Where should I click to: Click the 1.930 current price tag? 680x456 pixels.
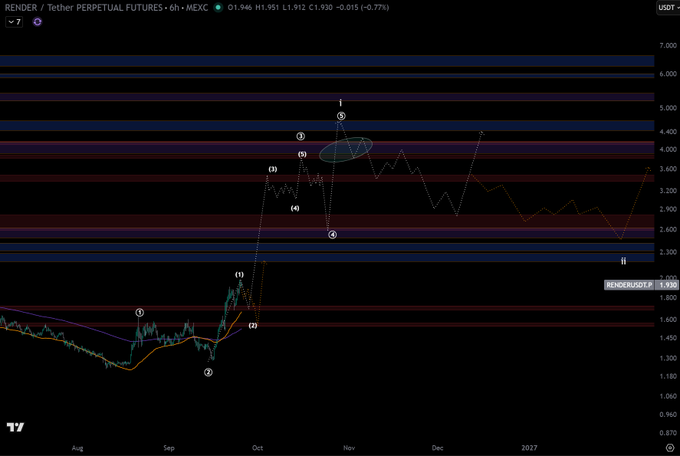[667, 285]
